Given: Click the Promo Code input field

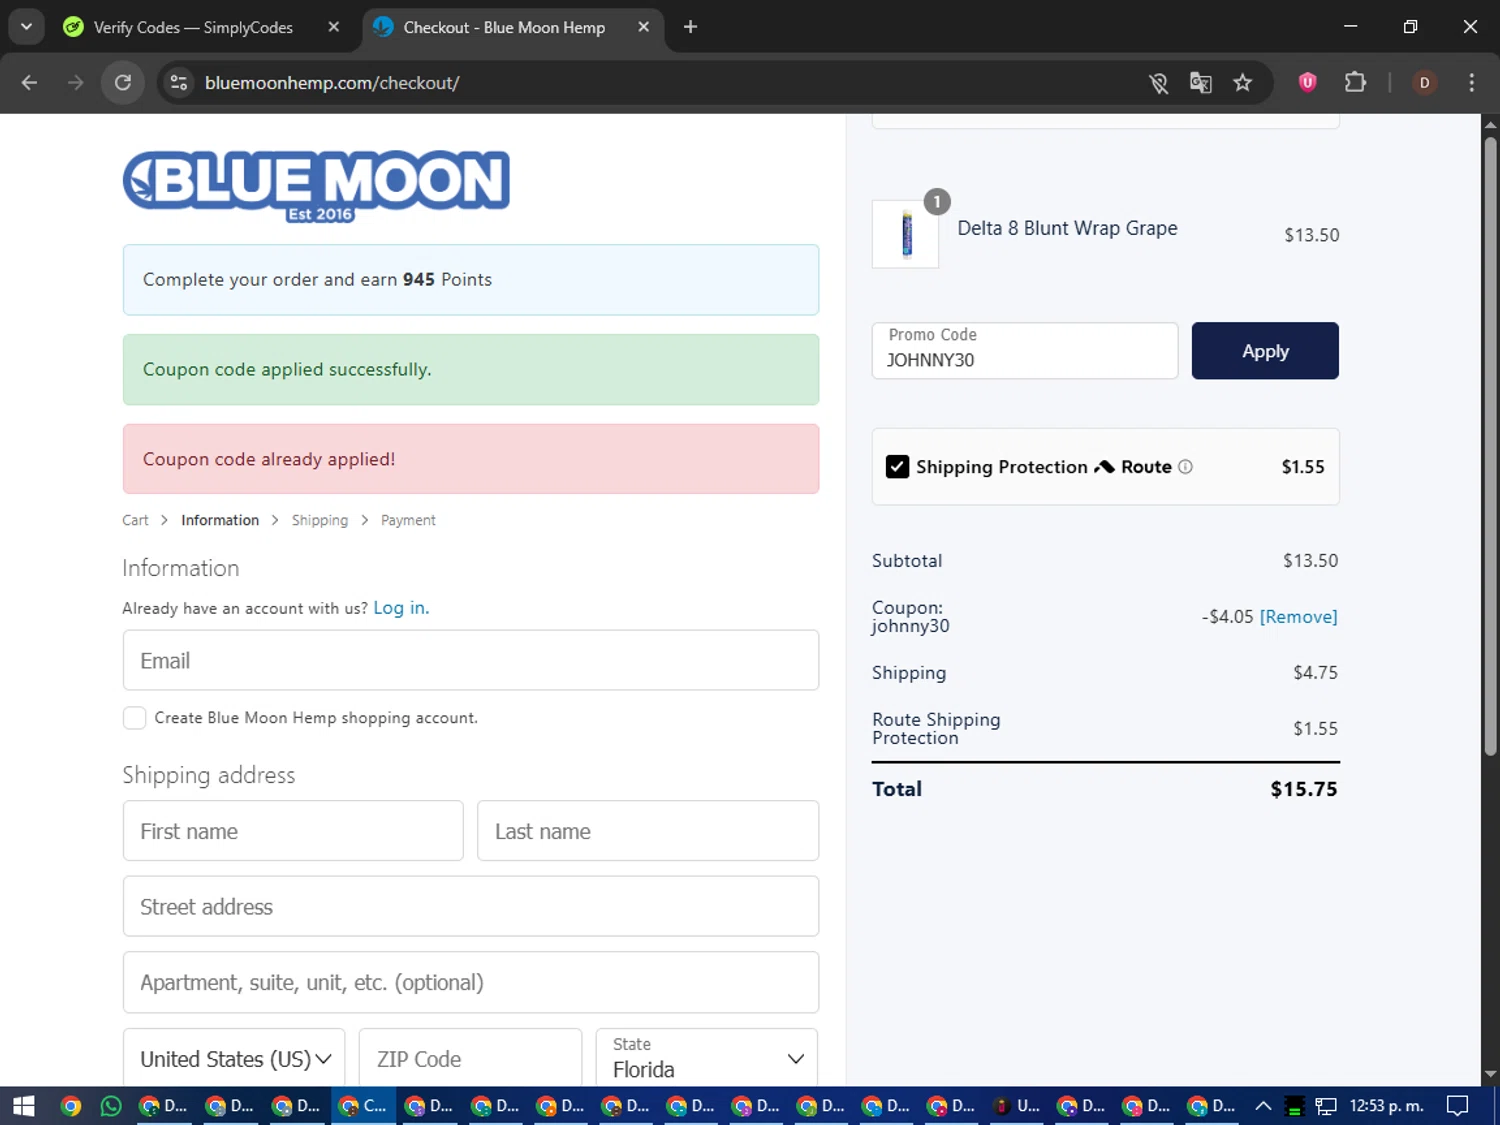Looking at the screenshot, I should [x=1025, y=351].
